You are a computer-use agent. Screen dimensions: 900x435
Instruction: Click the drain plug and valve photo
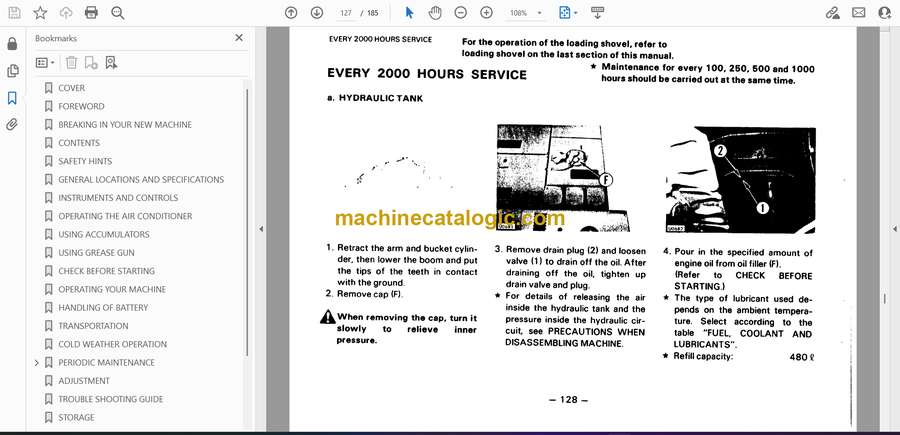[x=740, y=180]
